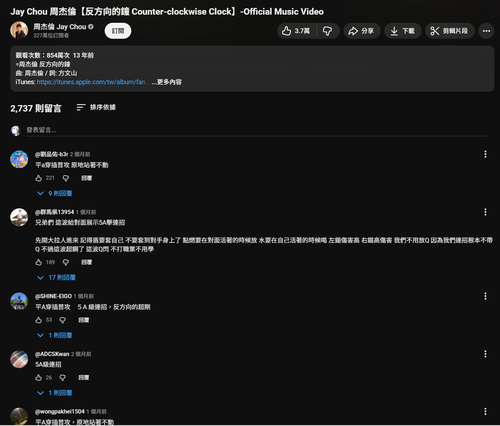
Task: Open options menu for @ADCSKwan comment
Action: (x=485, y=354)
